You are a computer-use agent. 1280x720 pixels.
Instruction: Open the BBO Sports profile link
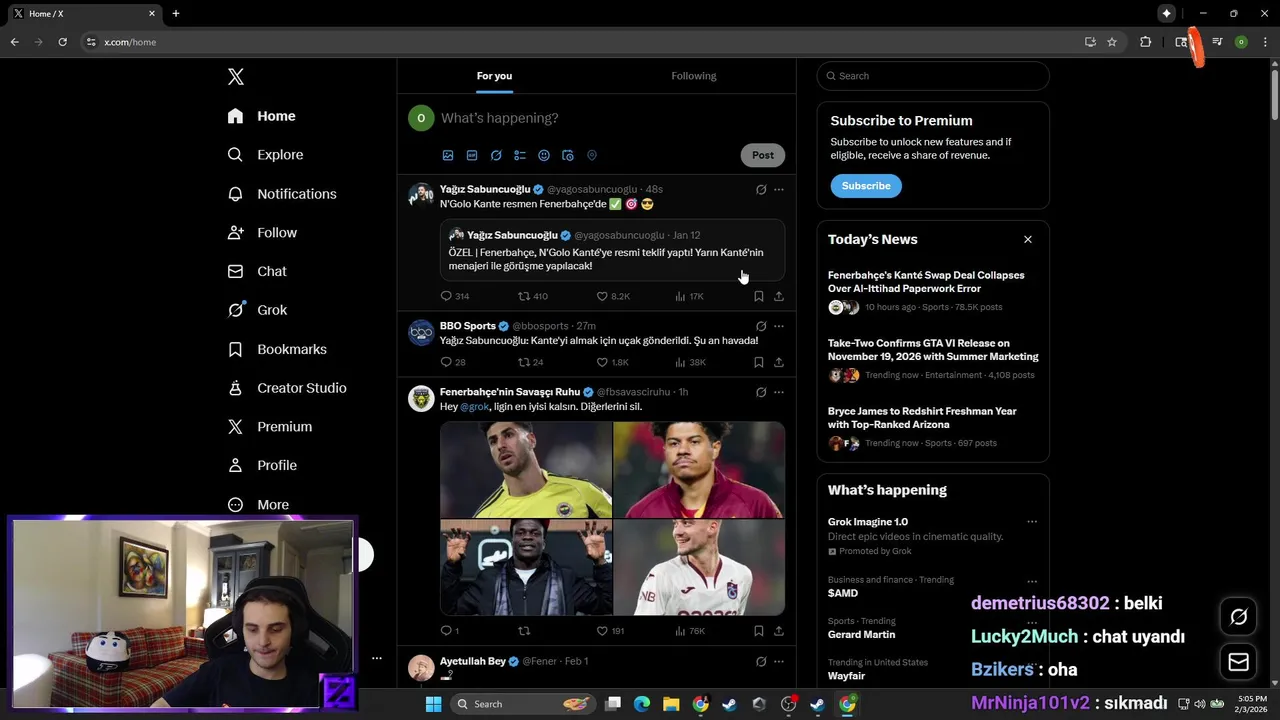[x=468, y=326]
